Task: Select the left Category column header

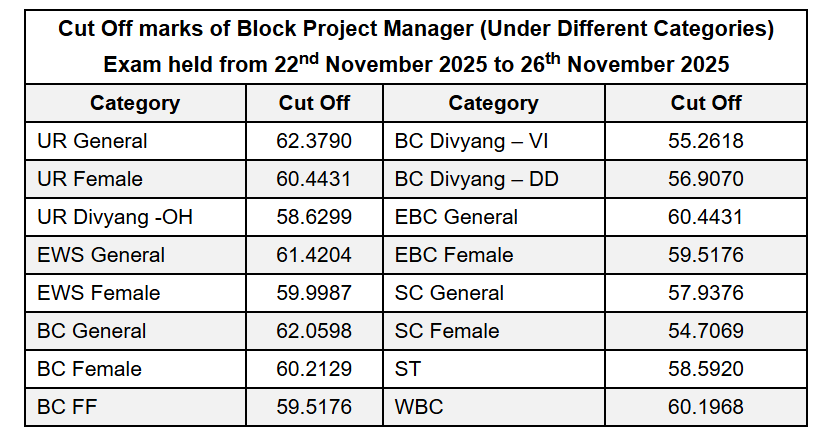Action: click(x=135, y=103)
